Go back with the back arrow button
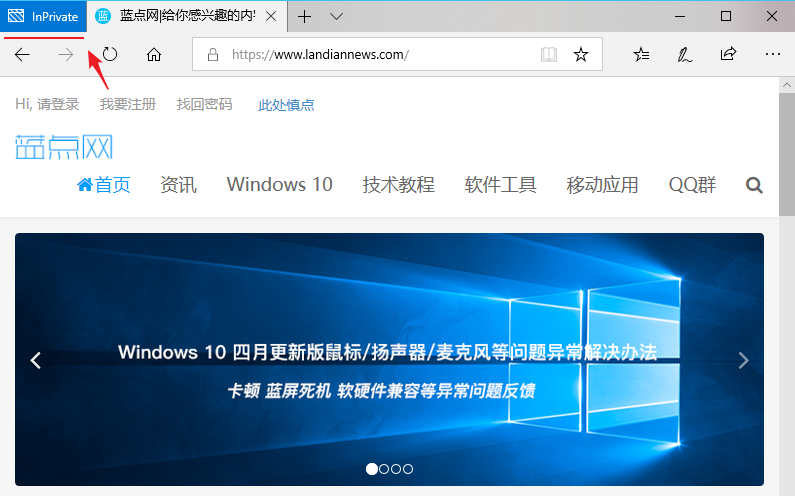Screen dimensions: 795x496 pos(22,54)
